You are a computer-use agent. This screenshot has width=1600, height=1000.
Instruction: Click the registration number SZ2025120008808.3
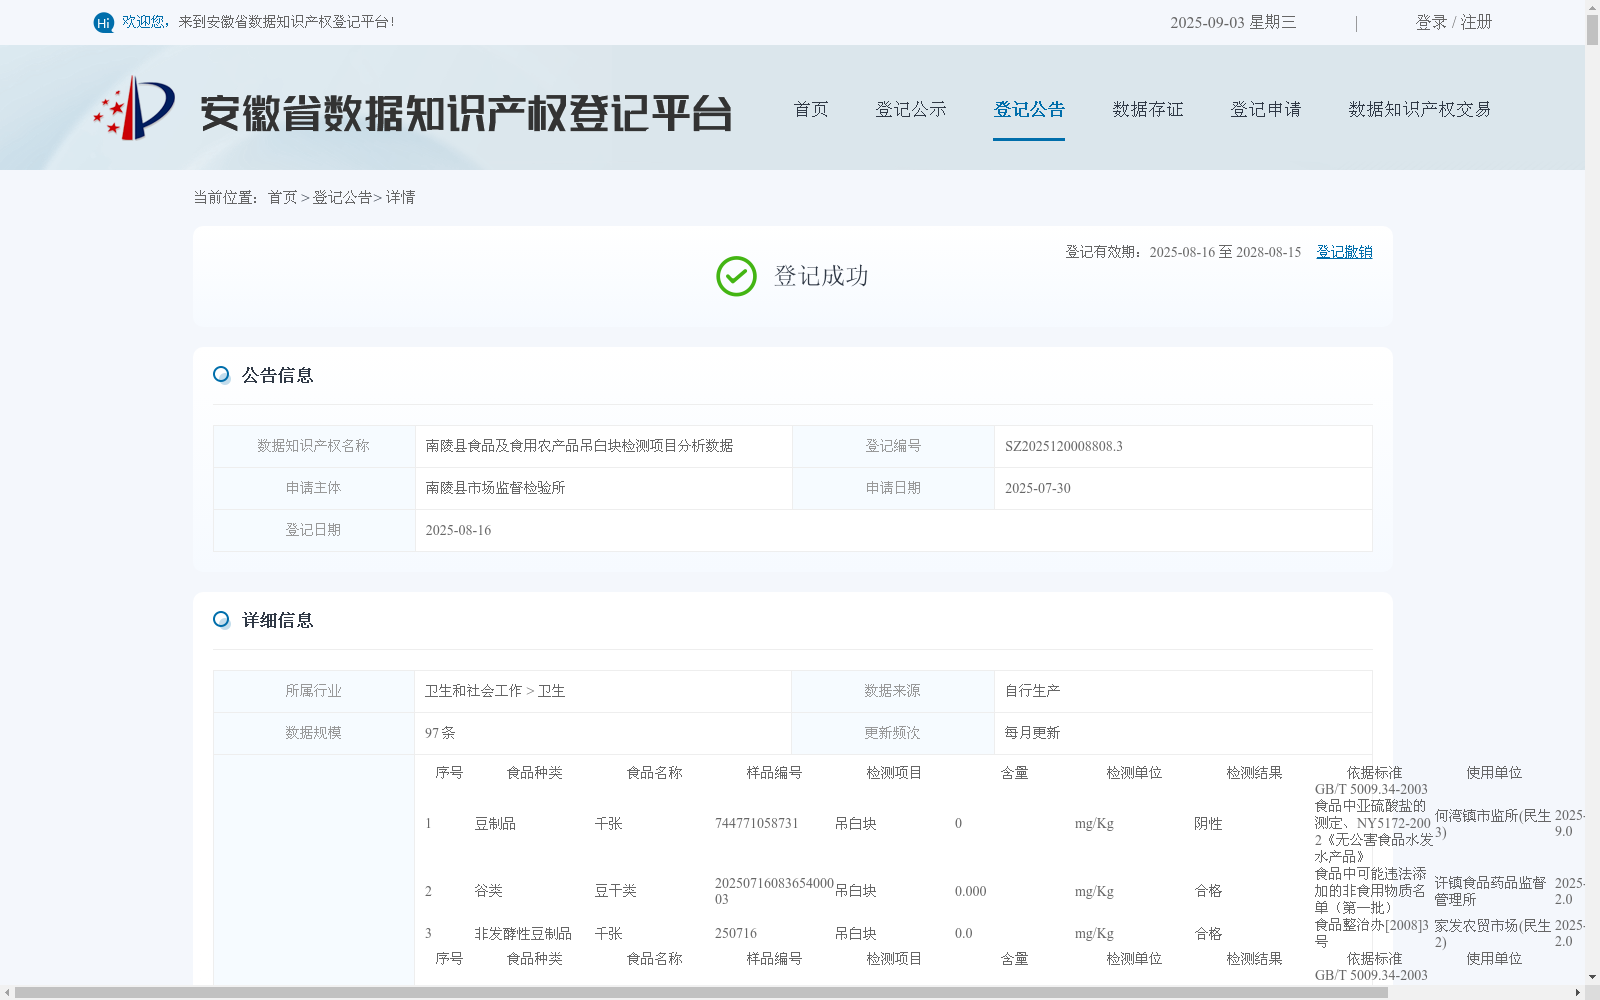1064,446
